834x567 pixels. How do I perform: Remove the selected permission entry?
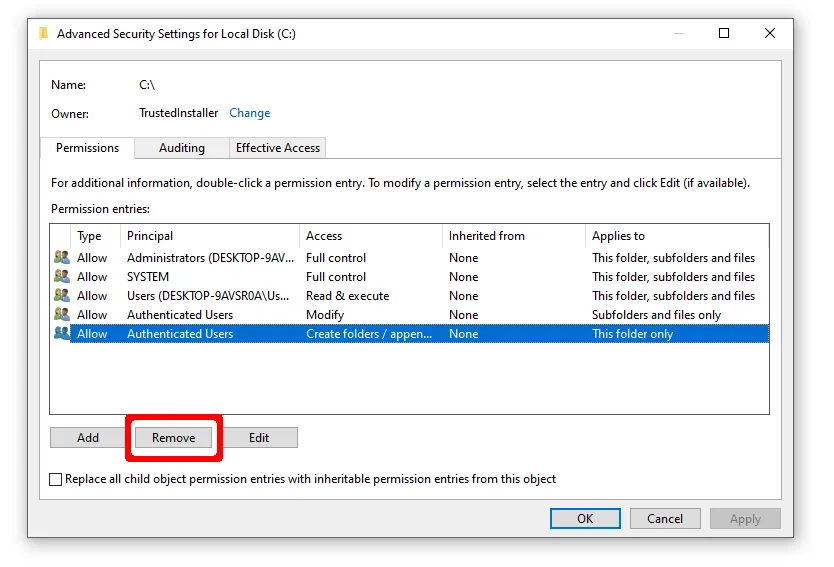(x=173, y=438)
